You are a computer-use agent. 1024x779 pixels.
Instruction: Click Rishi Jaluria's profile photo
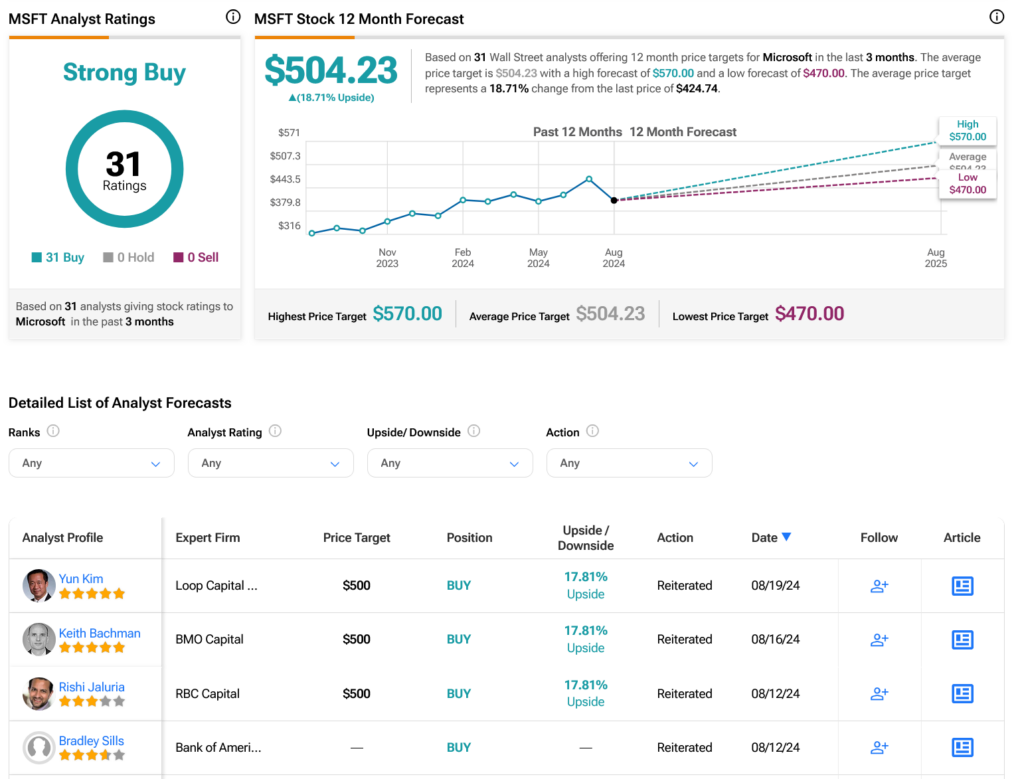pos(39,694)
